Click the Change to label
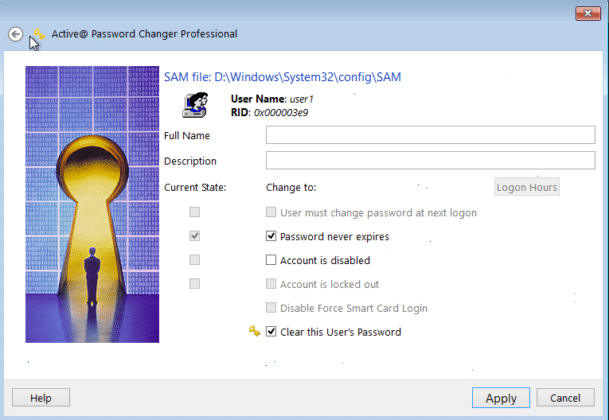The height and width of the screenshot is (420, 609). (x=291, y=187)
